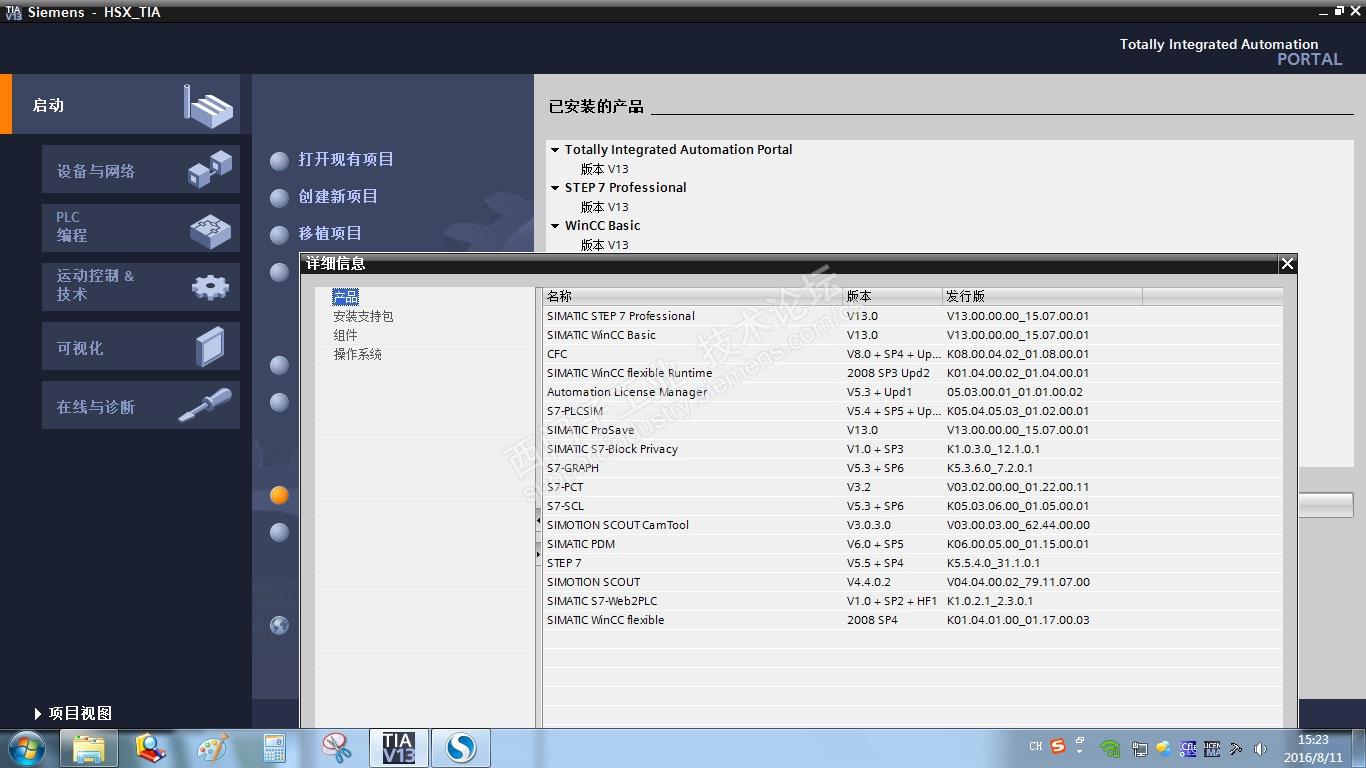Sort by the 名称 column header
The height and width of the screenshot is (768, 1366).
[693, 296]
